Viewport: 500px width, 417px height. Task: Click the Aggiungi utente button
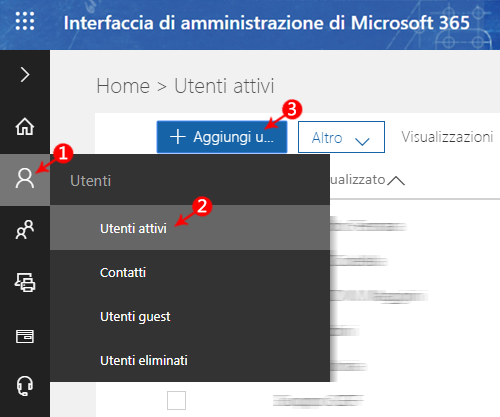pyautogui.click(x=222, y=137)
